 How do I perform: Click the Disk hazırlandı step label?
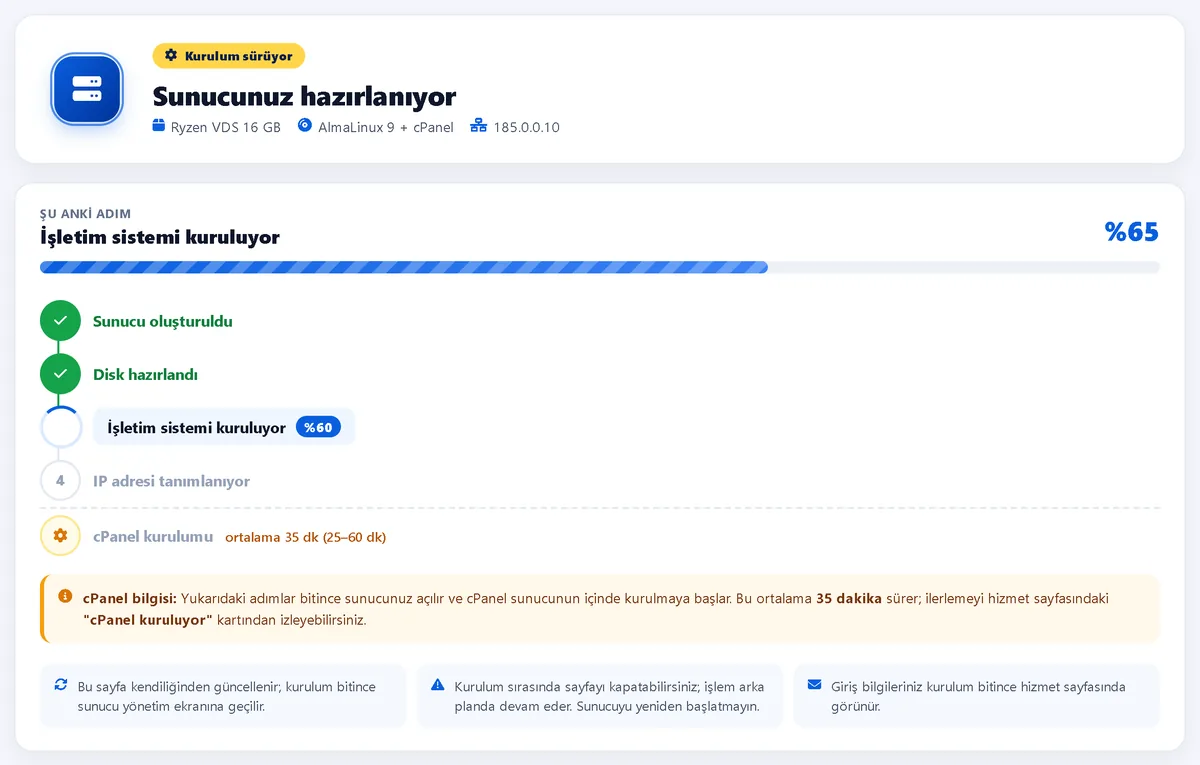[x=145, y=375]
